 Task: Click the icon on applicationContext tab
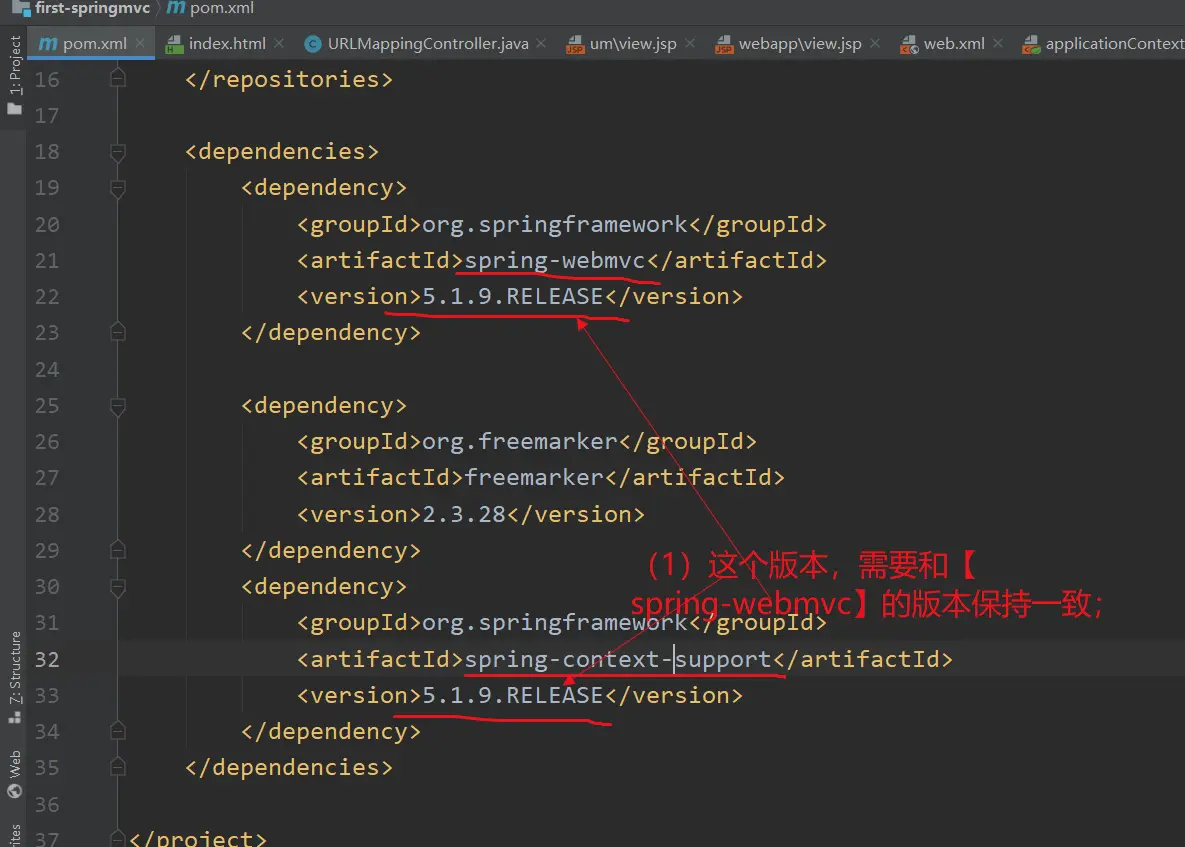coord(1031,45)
